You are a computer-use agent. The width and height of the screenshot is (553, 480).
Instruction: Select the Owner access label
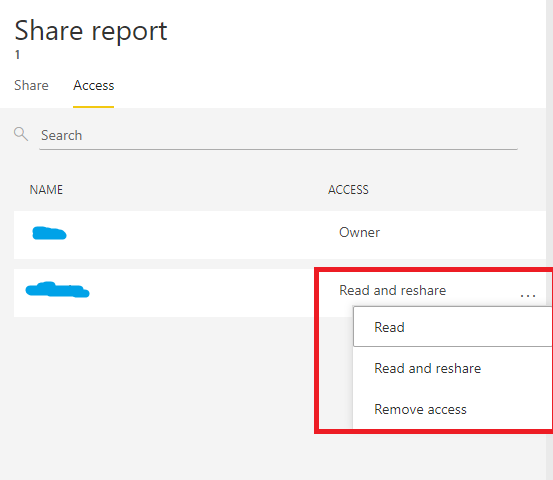point(359,232)
